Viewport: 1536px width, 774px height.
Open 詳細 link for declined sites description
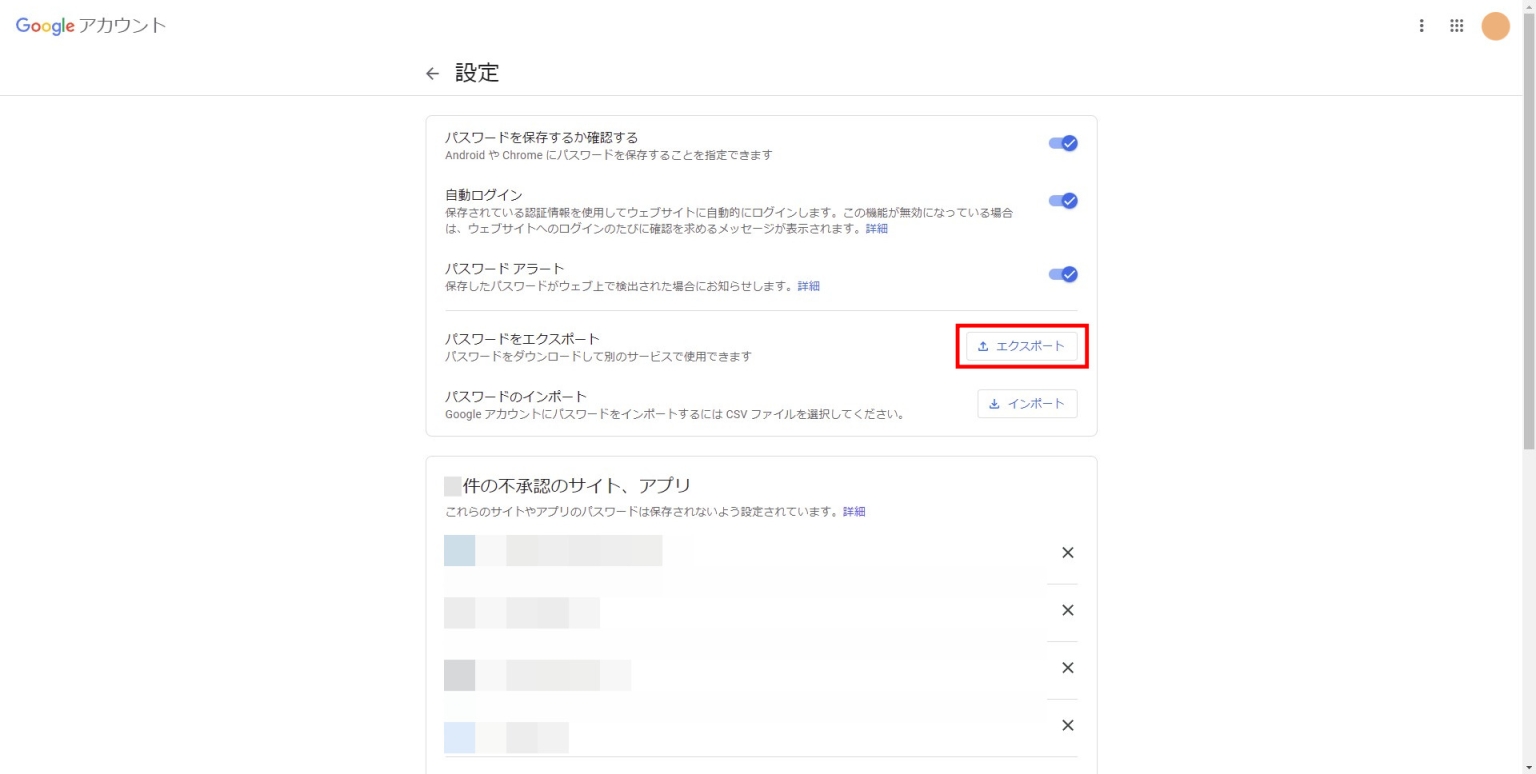tap(854, 511)
